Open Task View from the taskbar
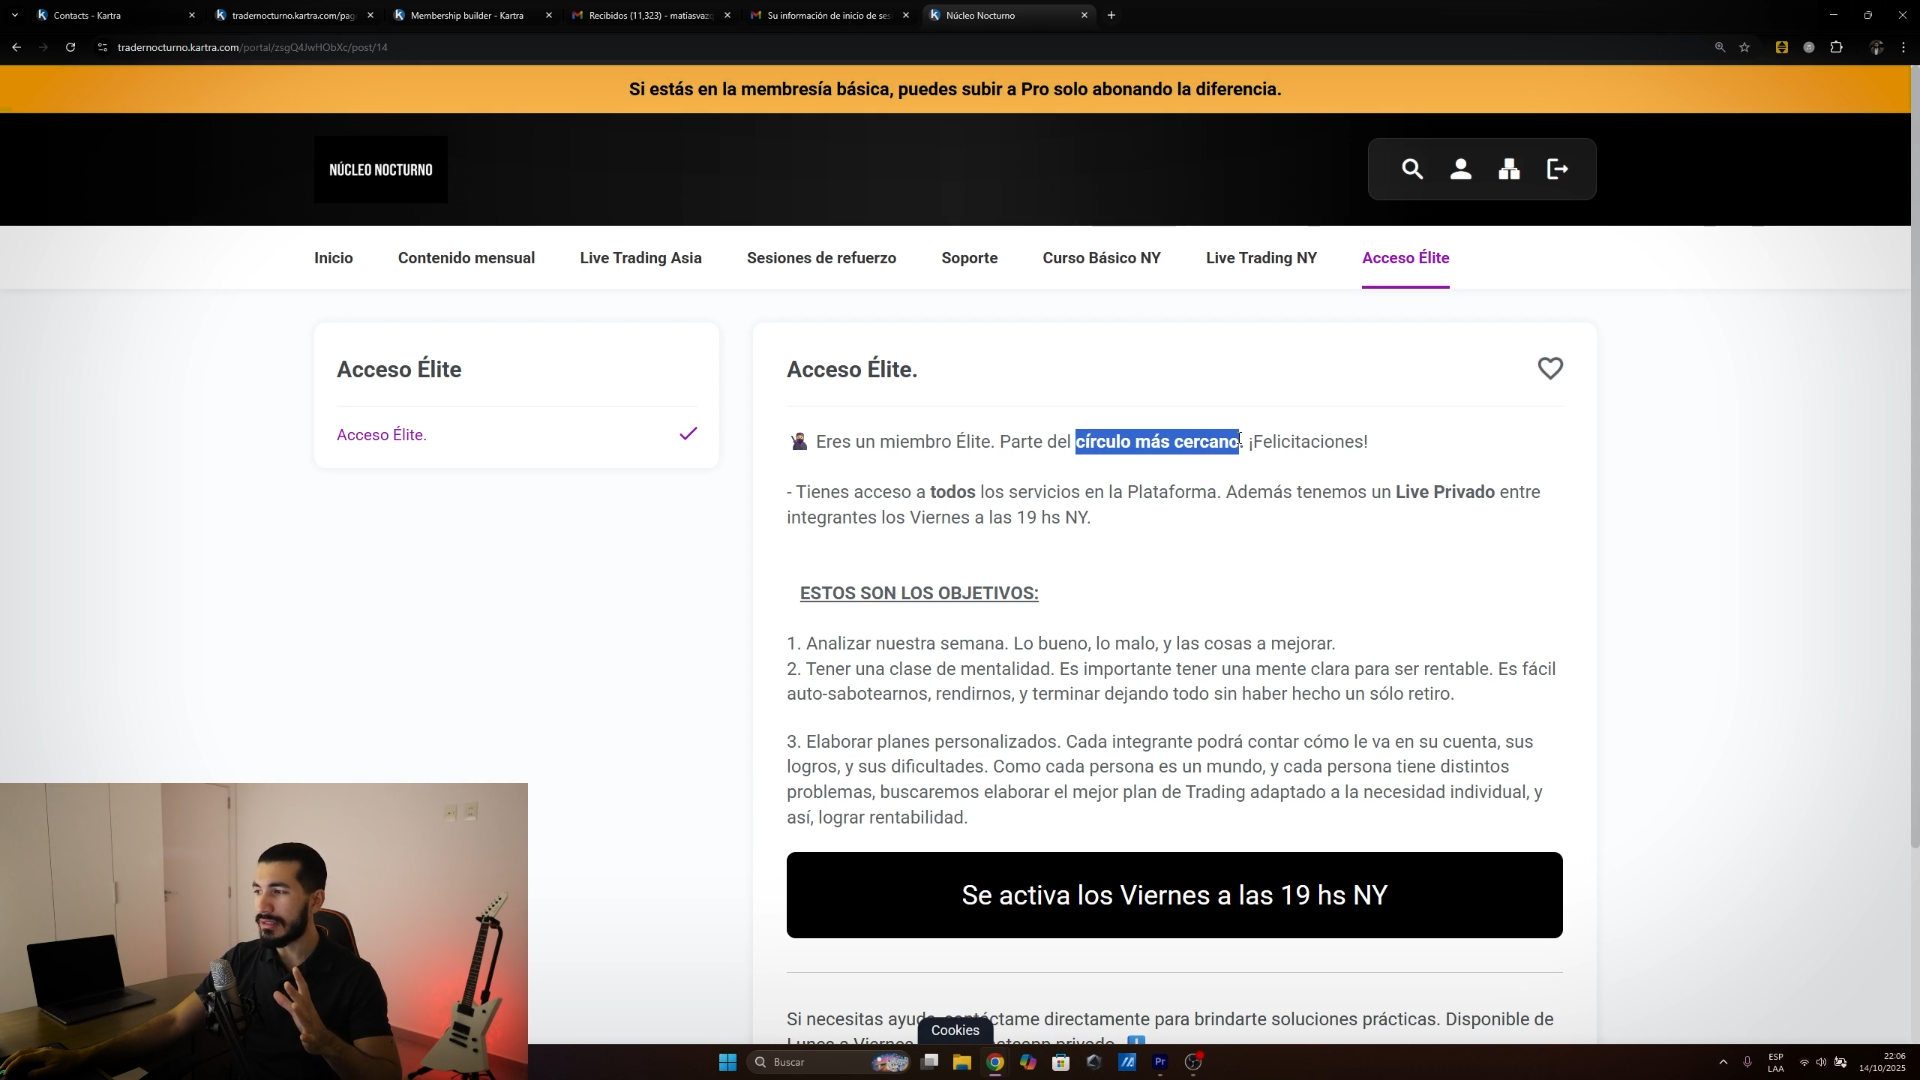 (930, 1062)
